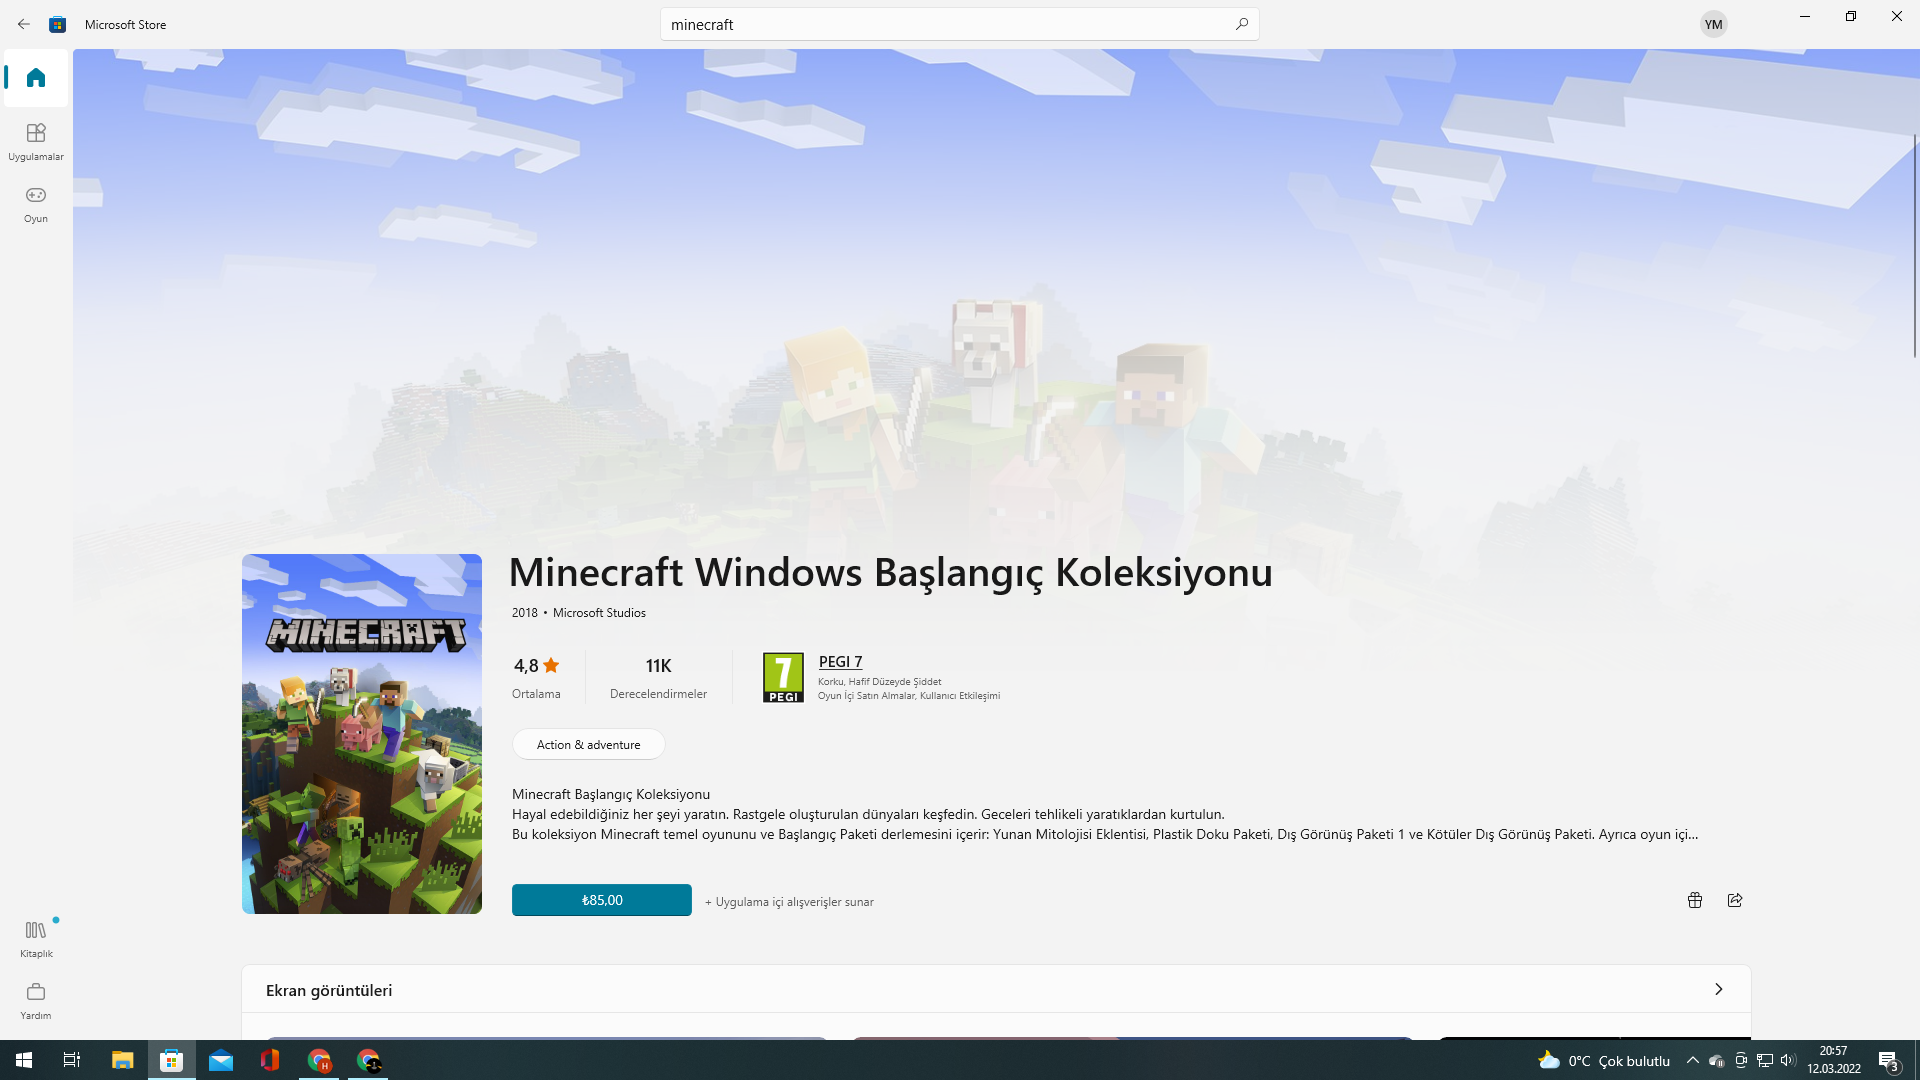Open the Kitaplık library
Viewport: 1920px width, 1080px height.
click(x=36, y=938)
